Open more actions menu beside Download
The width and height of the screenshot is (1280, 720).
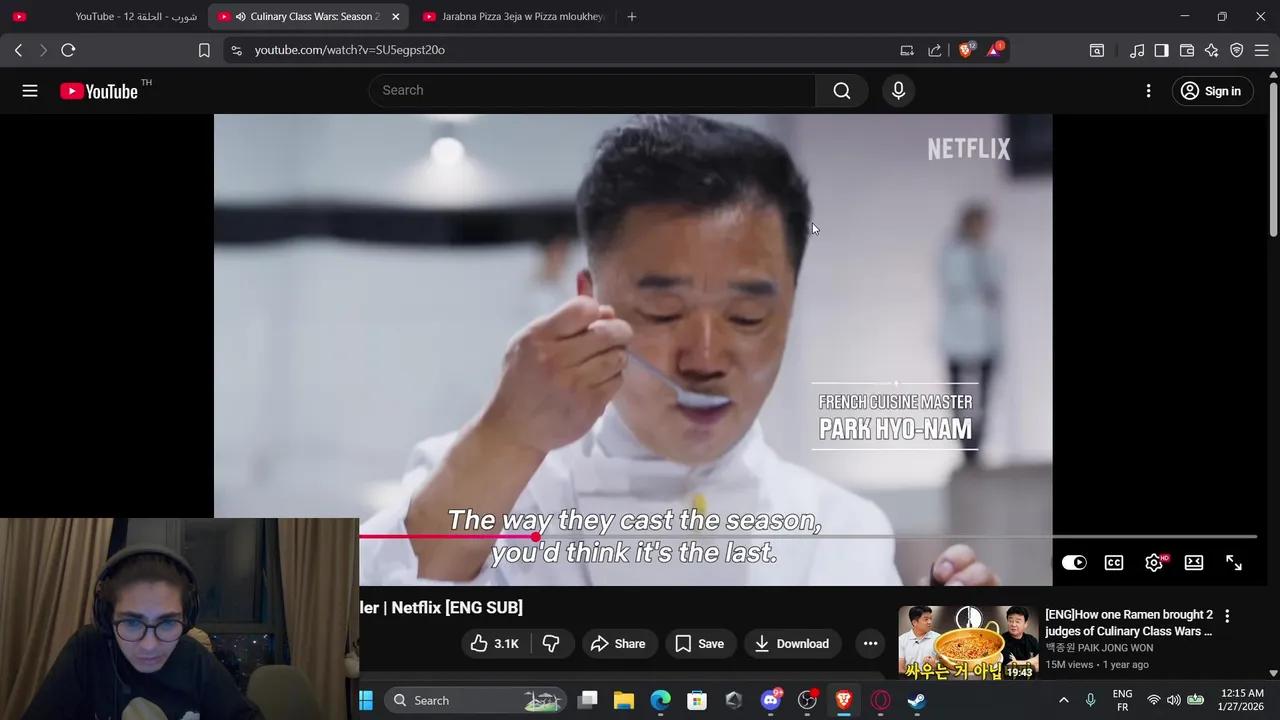point(870,644)
